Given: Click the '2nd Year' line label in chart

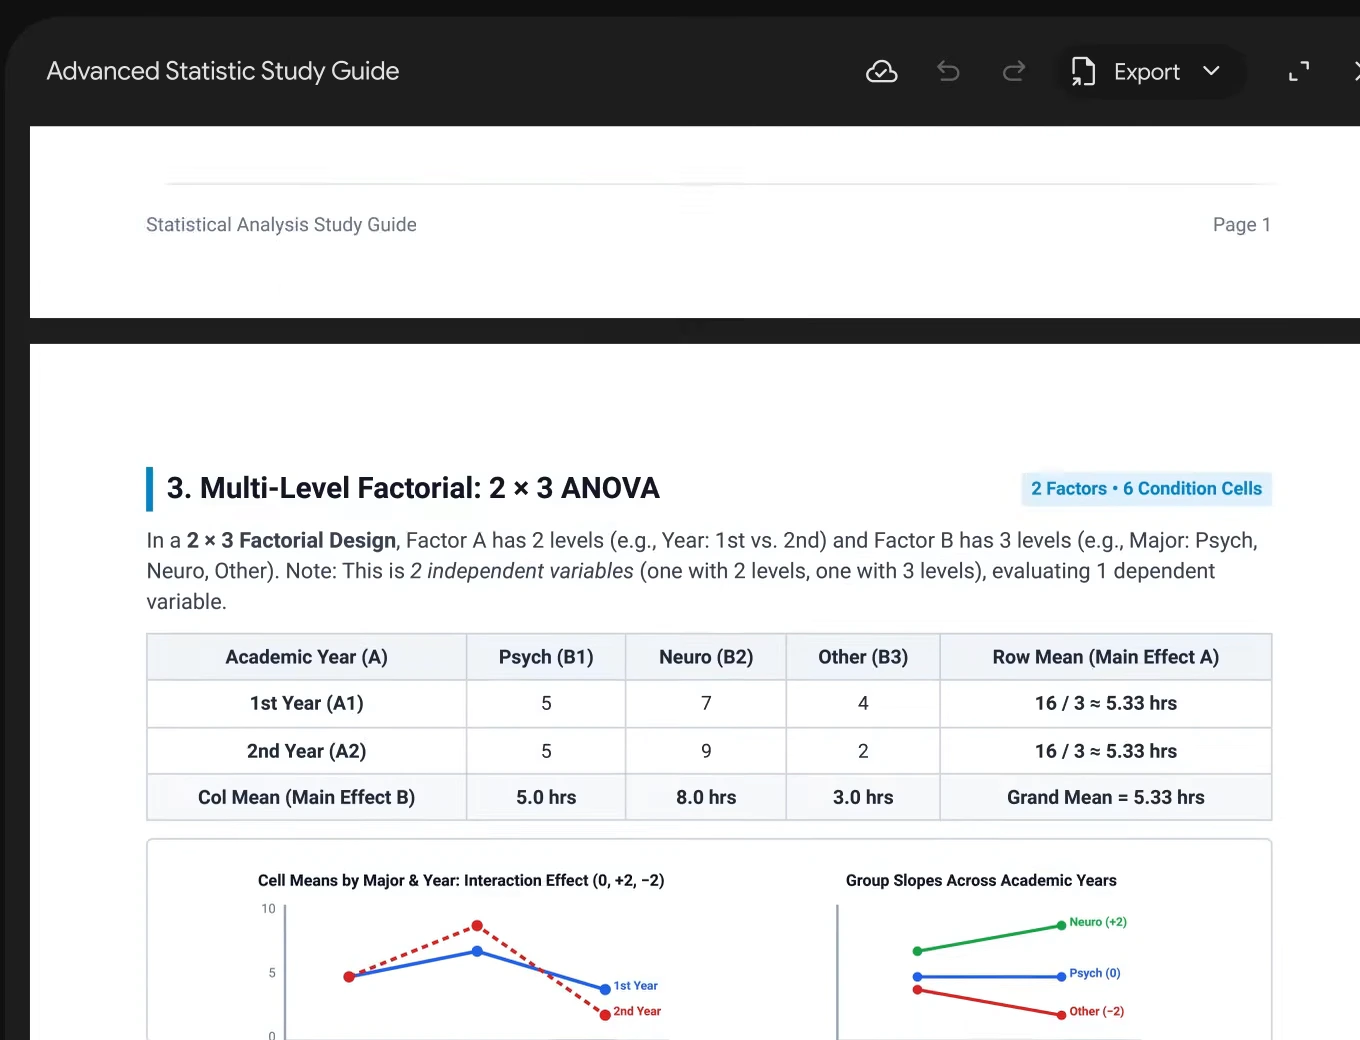Looking at the screenshot, I should pos(637,1012).
